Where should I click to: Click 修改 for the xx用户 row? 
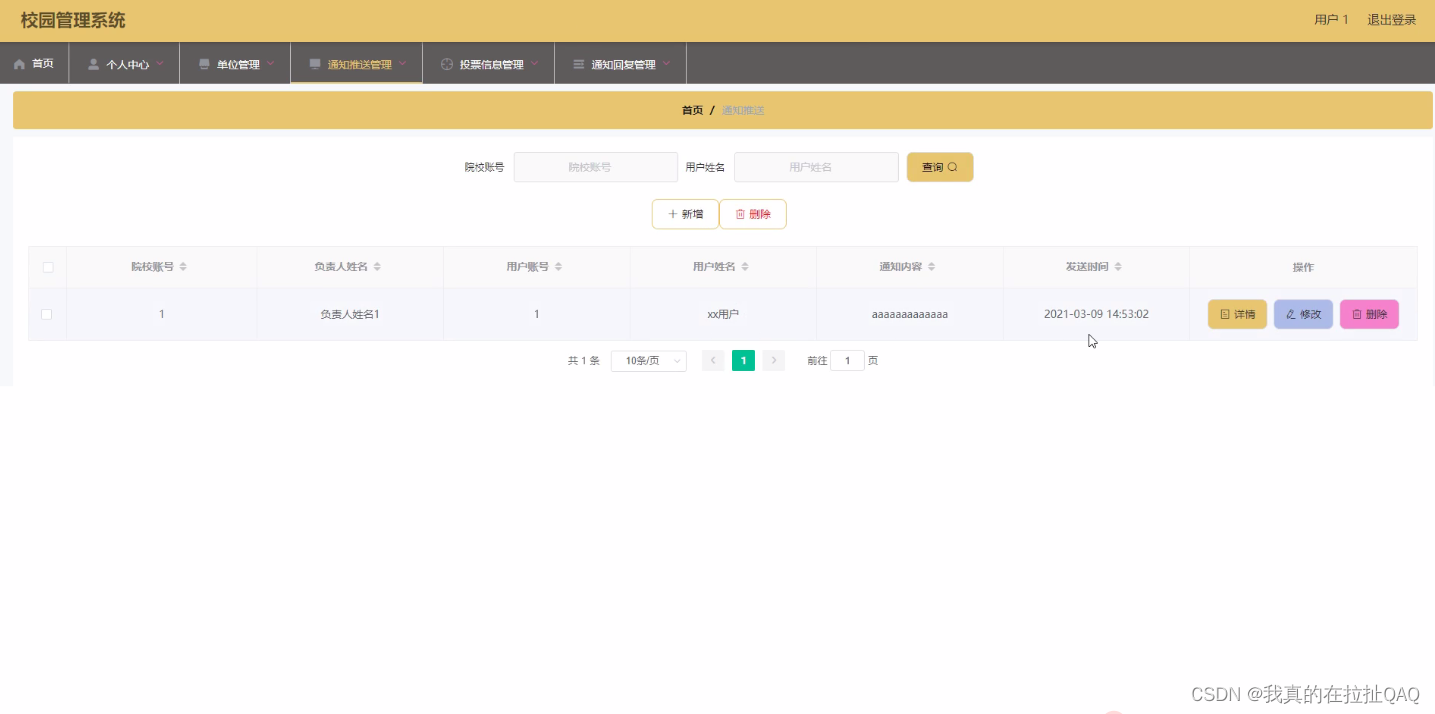pos(1303,314)
